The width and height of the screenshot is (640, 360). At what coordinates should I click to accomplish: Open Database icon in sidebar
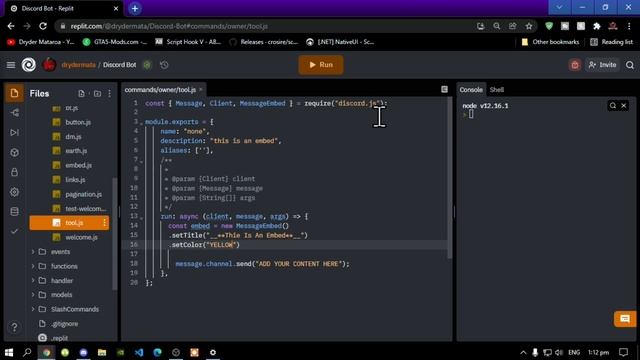(x=14, y=211)
